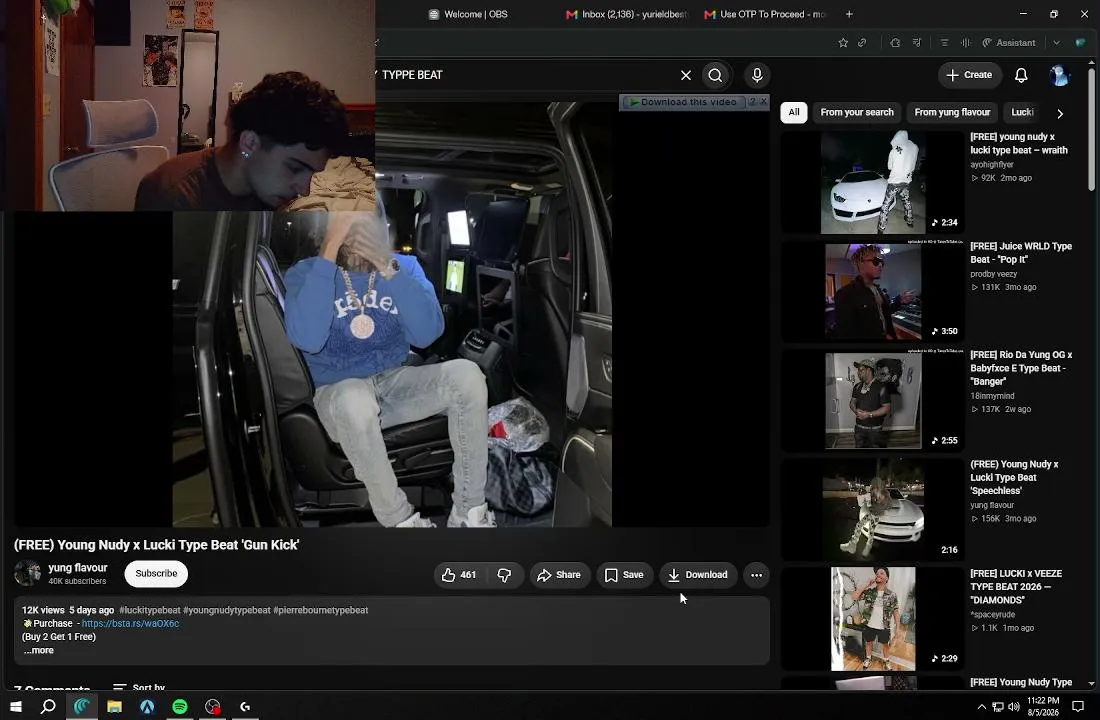Open the browser profile icon in toolbar
The height and width of the screenshot is (720, 1100).
pos(1080,43)
